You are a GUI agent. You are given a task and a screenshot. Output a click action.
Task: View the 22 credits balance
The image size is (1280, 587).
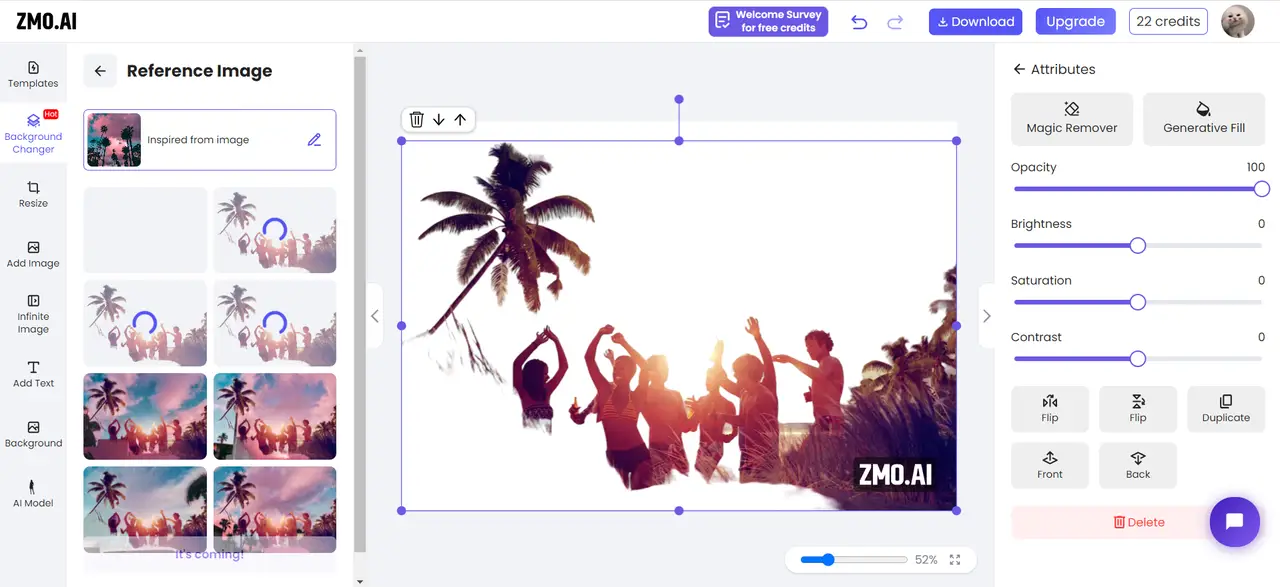pyautogui.click(x=1168, y=21)
